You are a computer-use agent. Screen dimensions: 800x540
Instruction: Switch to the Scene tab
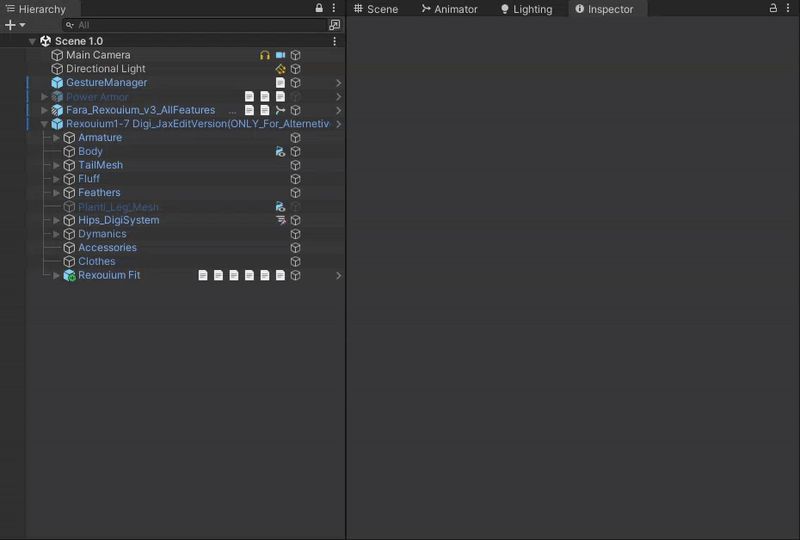pyautogui.click(x=376, y=9)
